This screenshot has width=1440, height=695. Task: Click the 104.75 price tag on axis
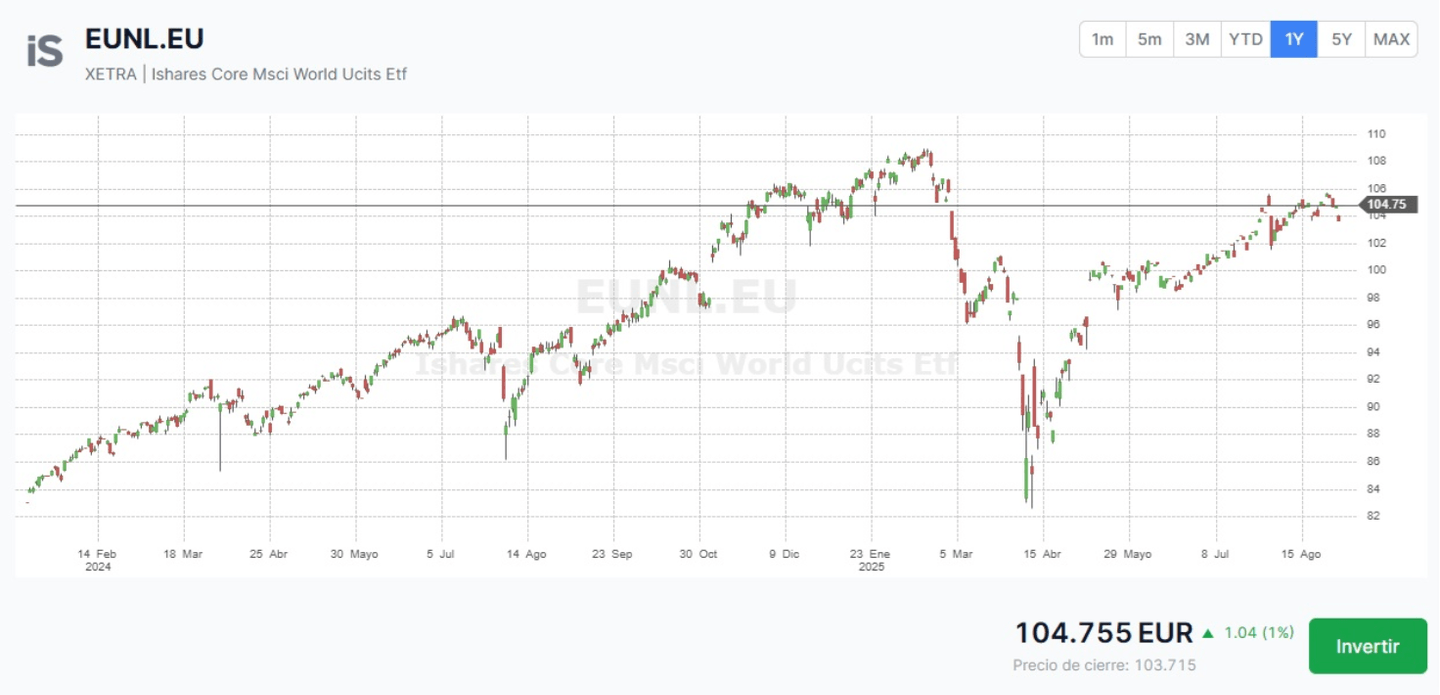1386,205
